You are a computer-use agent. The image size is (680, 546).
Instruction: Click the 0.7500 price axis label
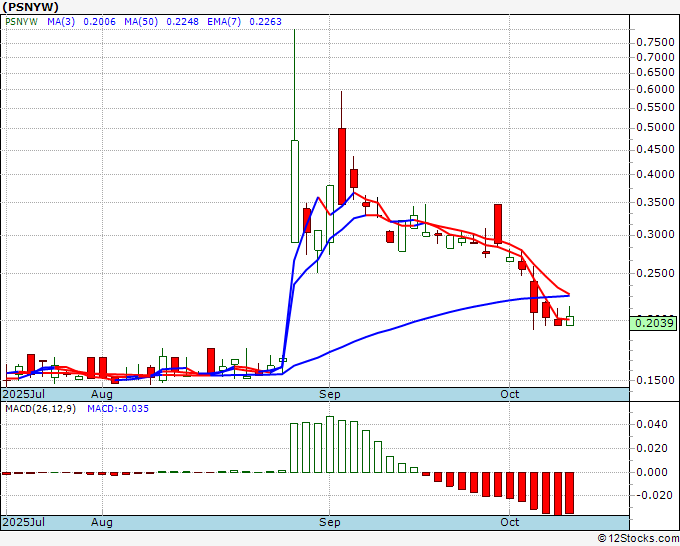tap(655, 42)
